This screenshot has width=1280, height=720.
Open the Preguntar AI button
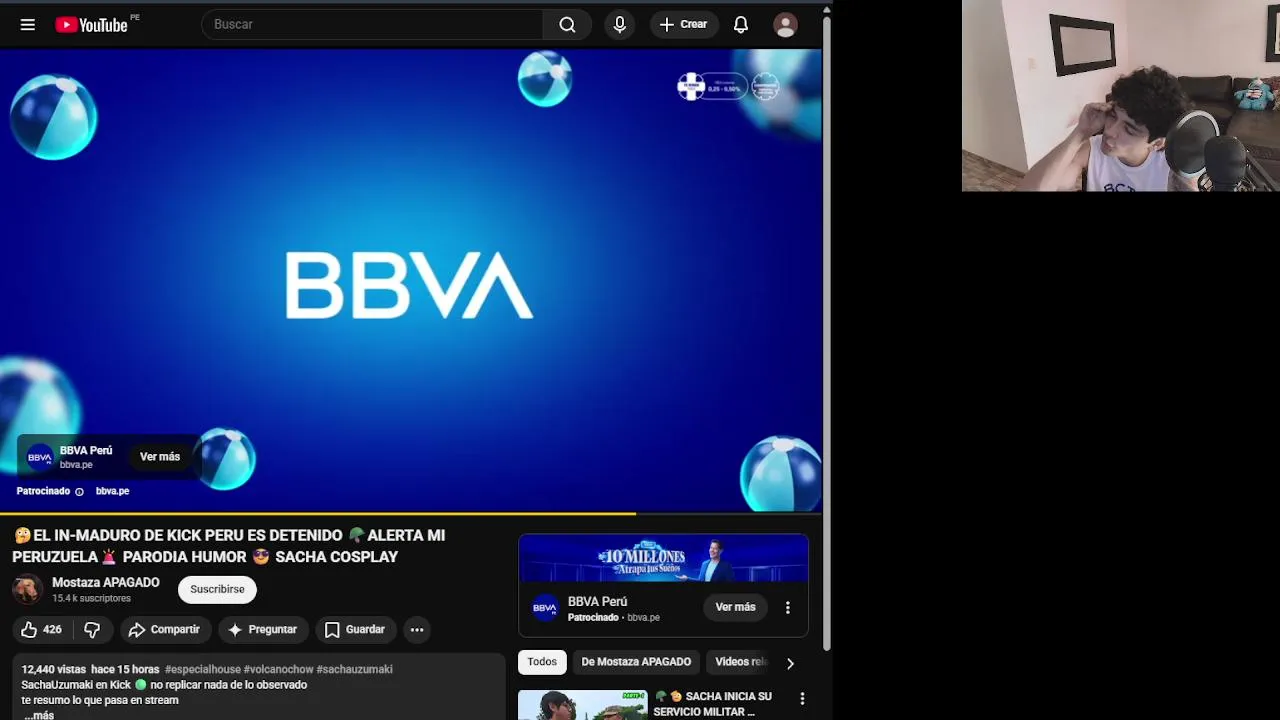262,630
